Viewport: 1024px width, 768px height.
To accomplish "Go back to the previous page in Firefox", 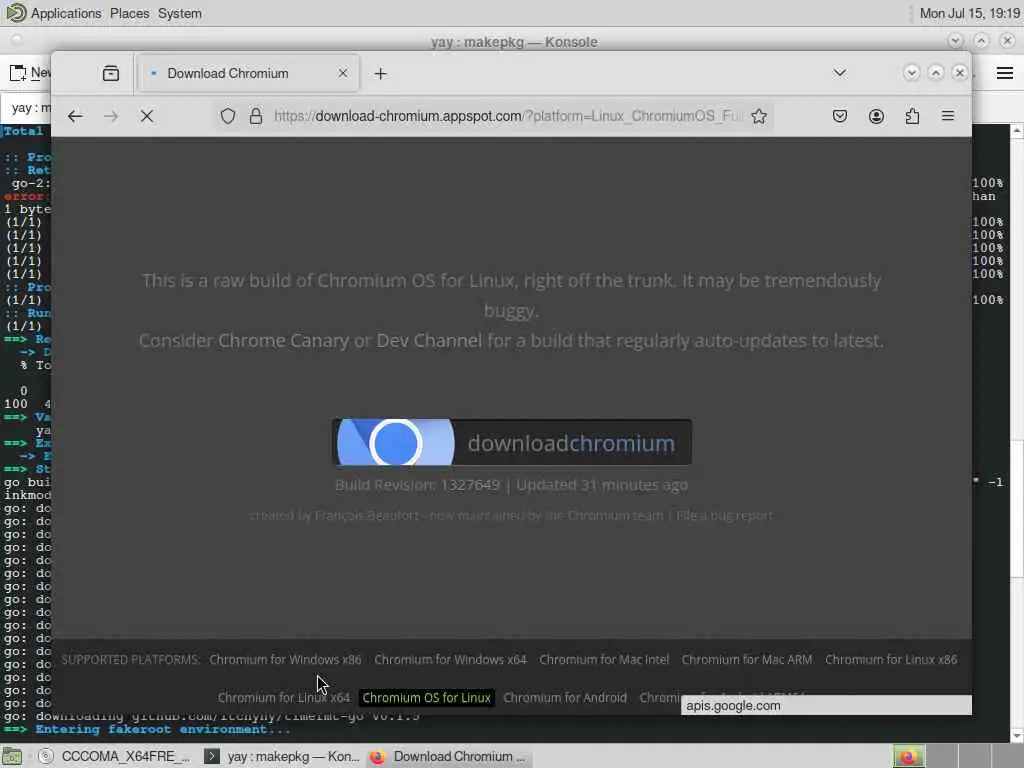I will pyautogui.click(x=75, y=116).
